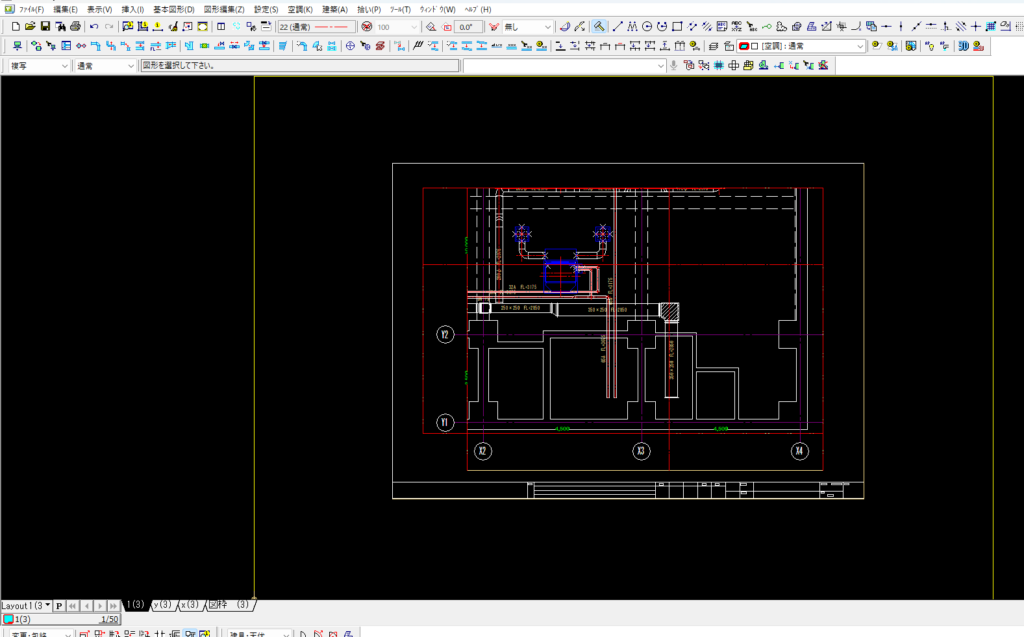
Task: Click the 0.0° angle input field
Action: click(x=467, y=26)
